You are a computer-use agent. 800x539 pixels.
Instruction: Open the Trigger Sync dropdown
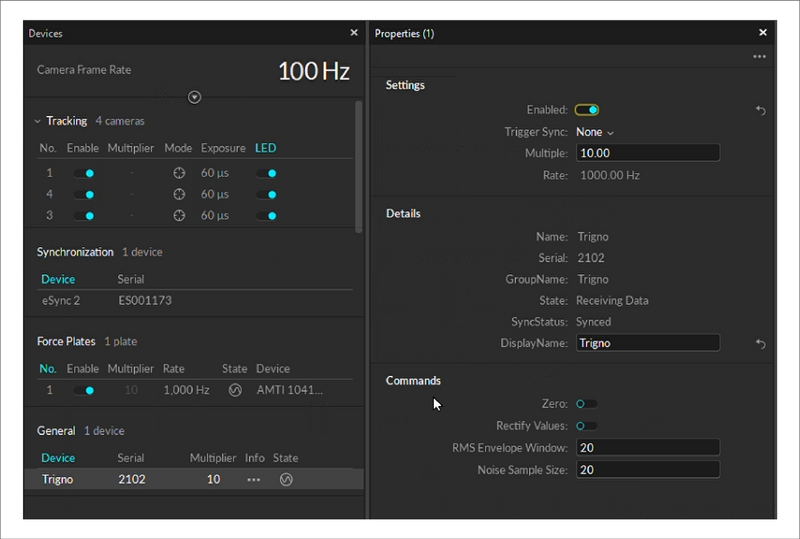tap(595, 132)
